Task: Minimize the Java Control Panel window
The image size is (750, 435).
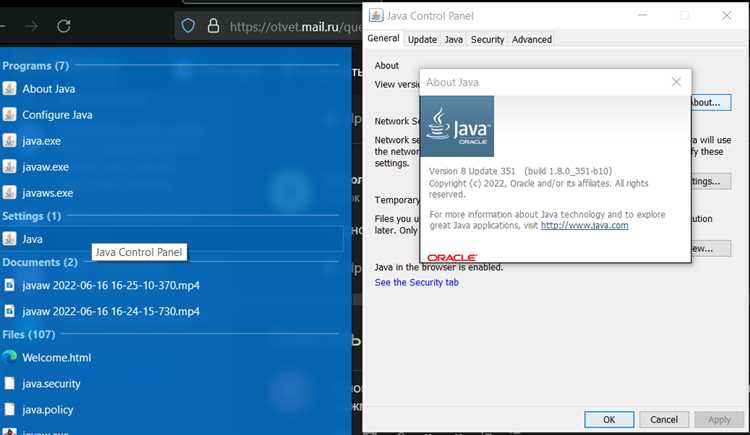Action: pos(642,15)
